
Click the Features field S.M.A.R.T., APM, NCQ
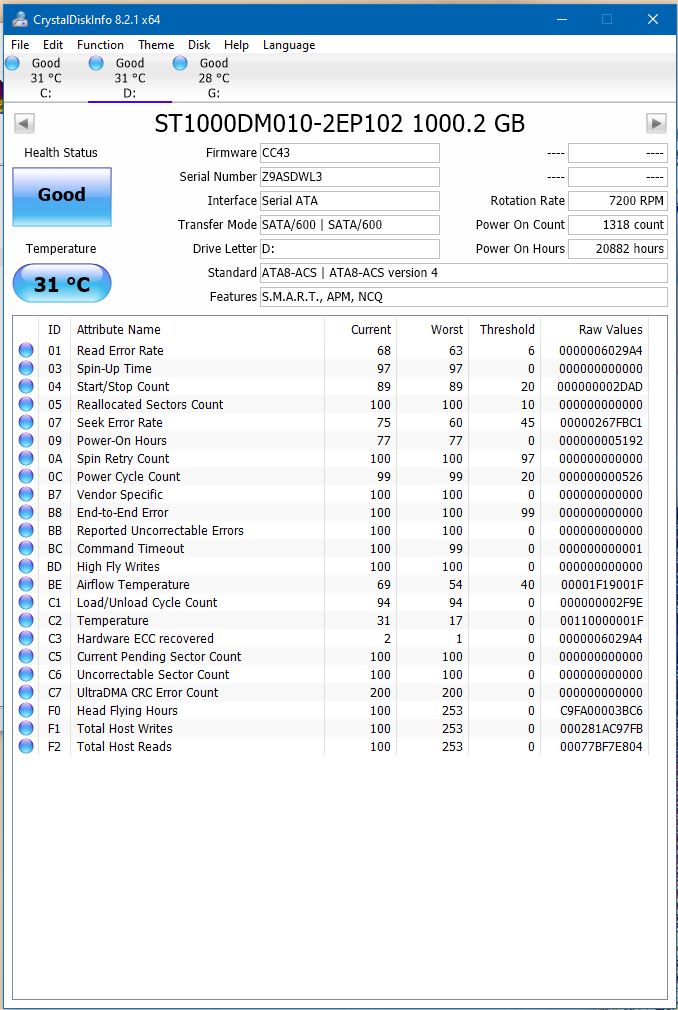coord(464,296)
